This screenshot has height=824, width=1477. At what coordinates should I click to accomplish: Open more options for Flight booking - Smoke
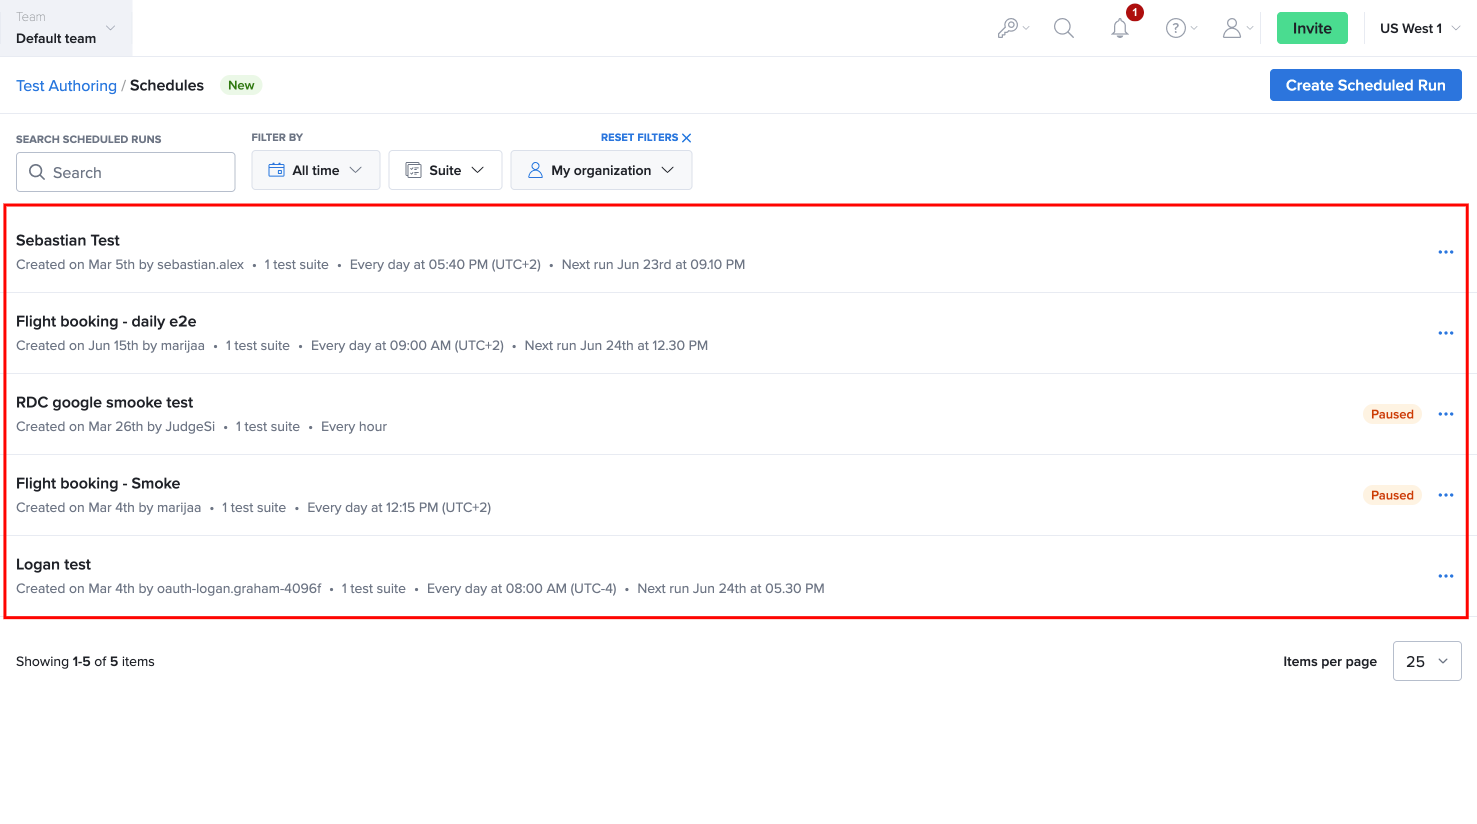point(1446,495)
